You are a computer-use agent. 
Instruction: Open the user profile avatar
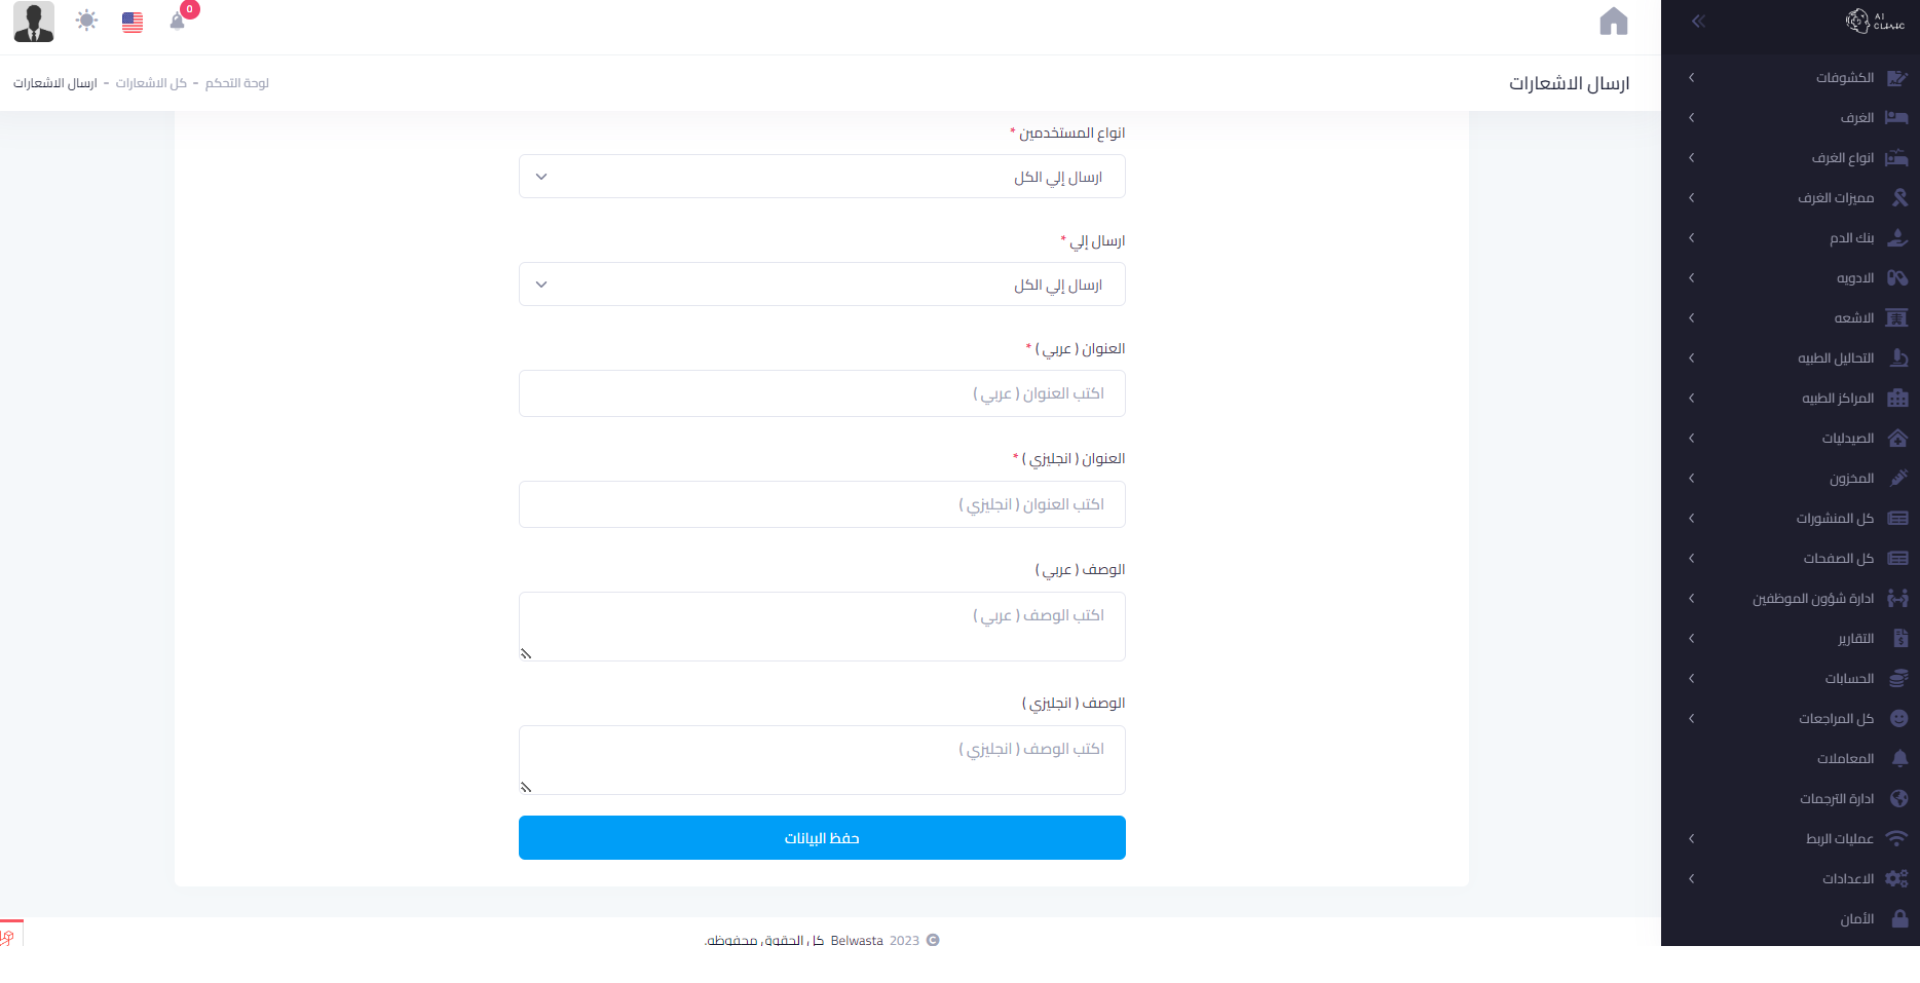(x=34, y=22)
